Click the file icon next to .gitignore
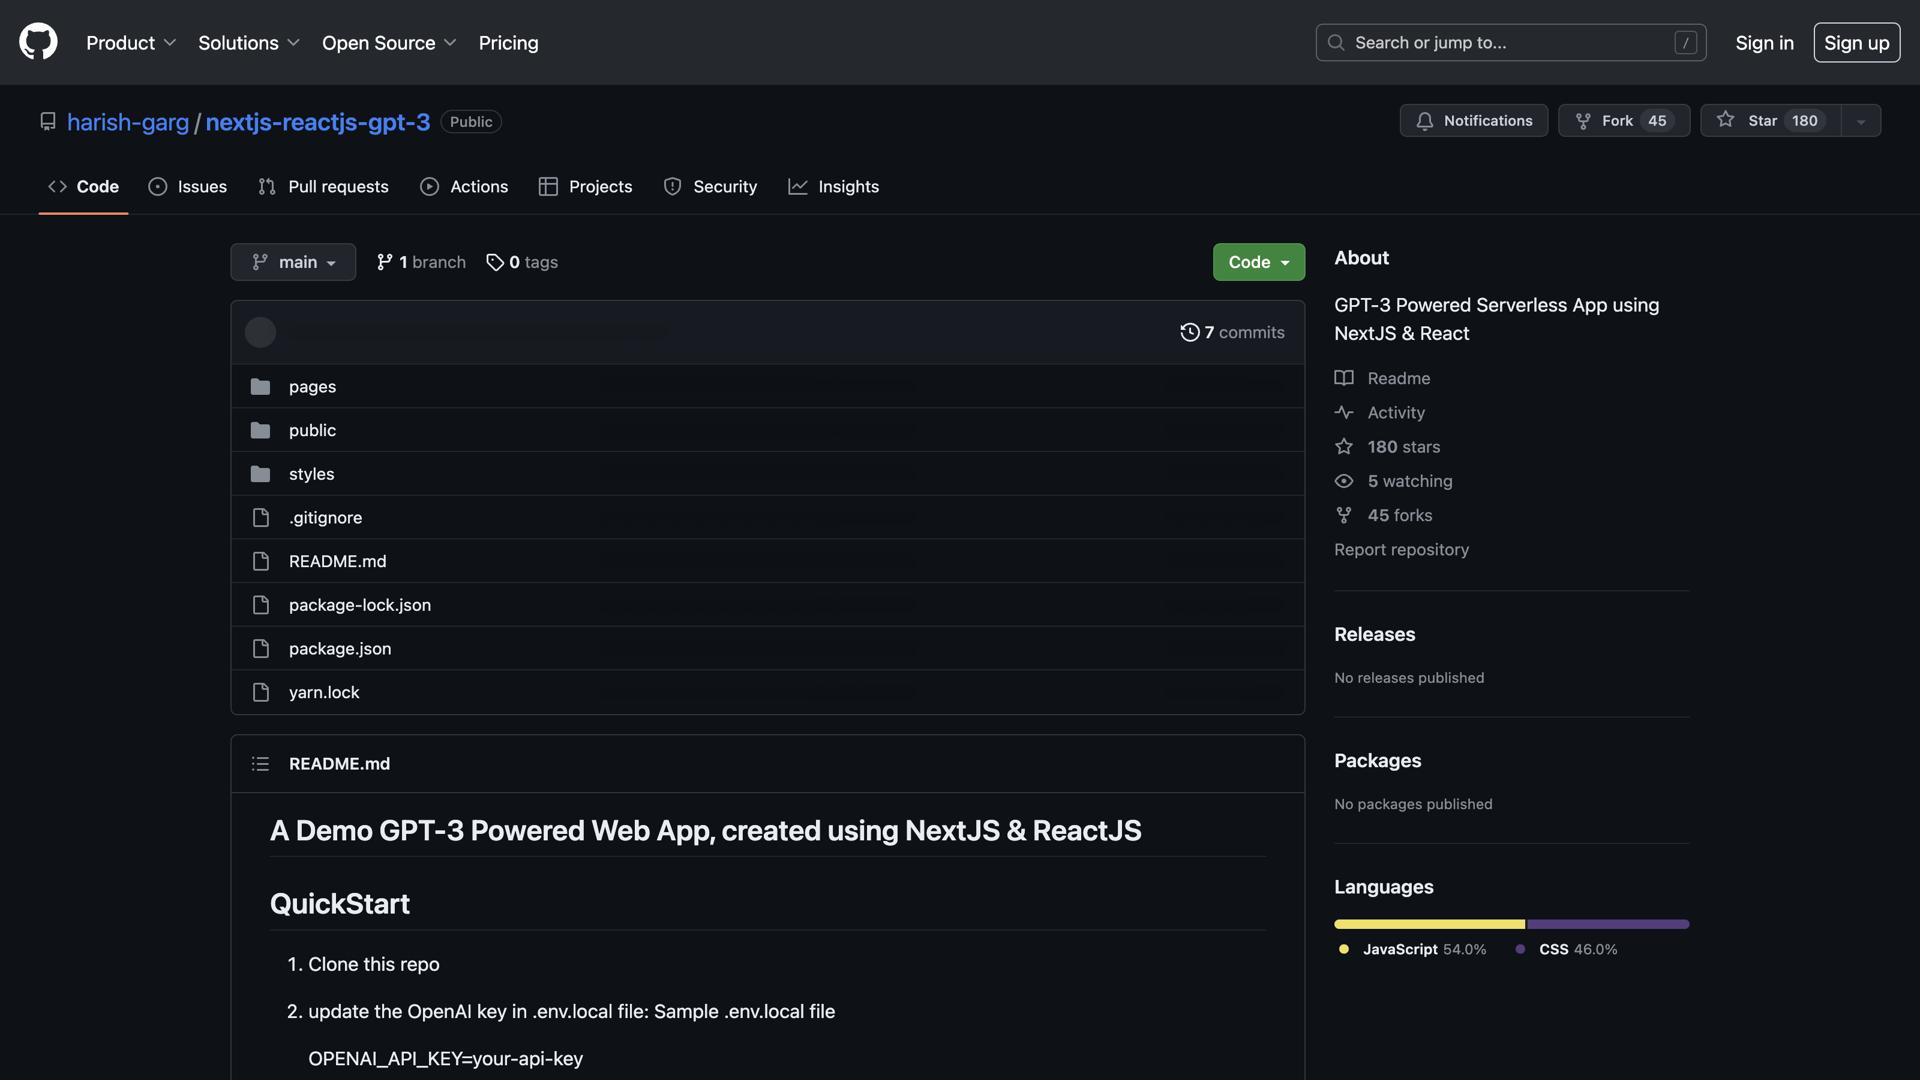 [260, 517]
